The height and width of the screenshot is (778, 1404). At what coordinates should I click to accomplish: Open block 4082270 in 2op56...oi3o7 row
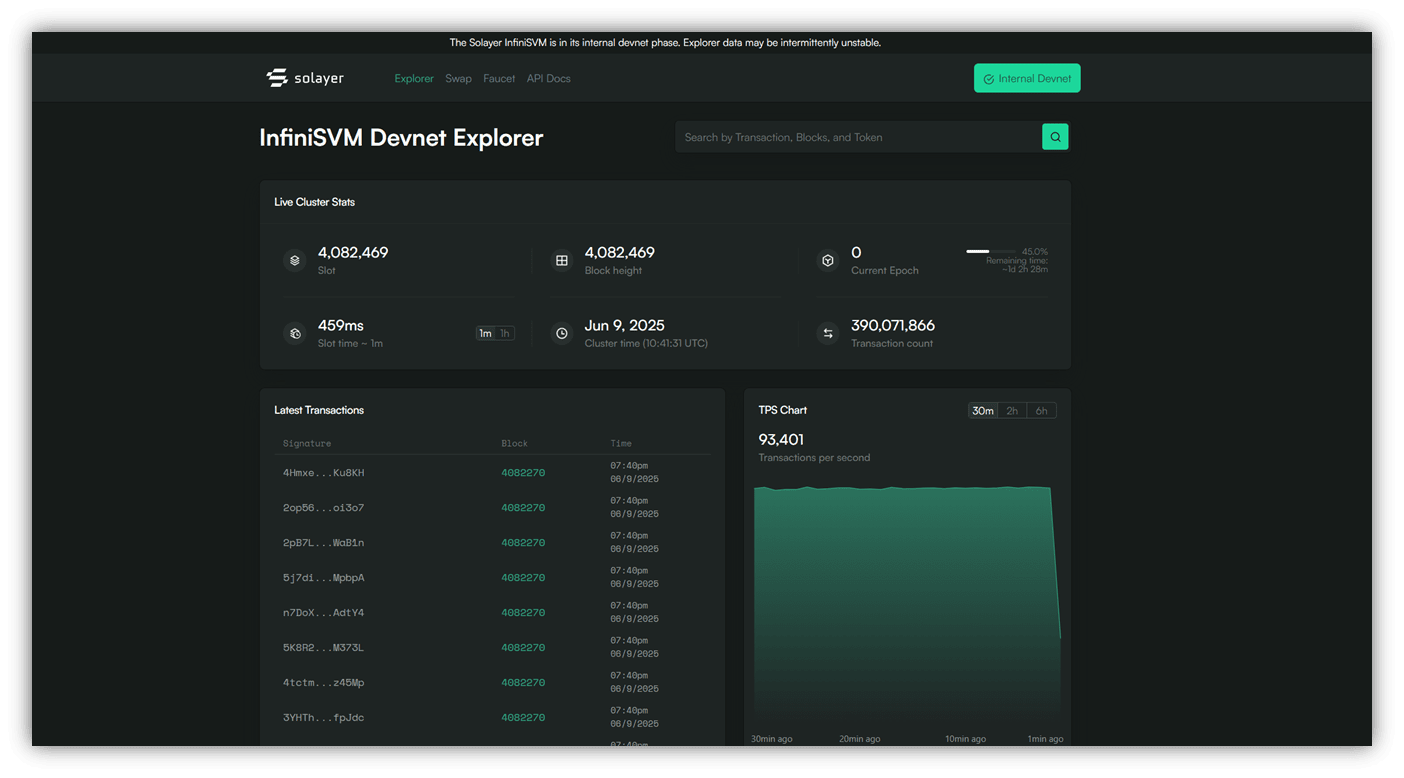pos(523,508)
